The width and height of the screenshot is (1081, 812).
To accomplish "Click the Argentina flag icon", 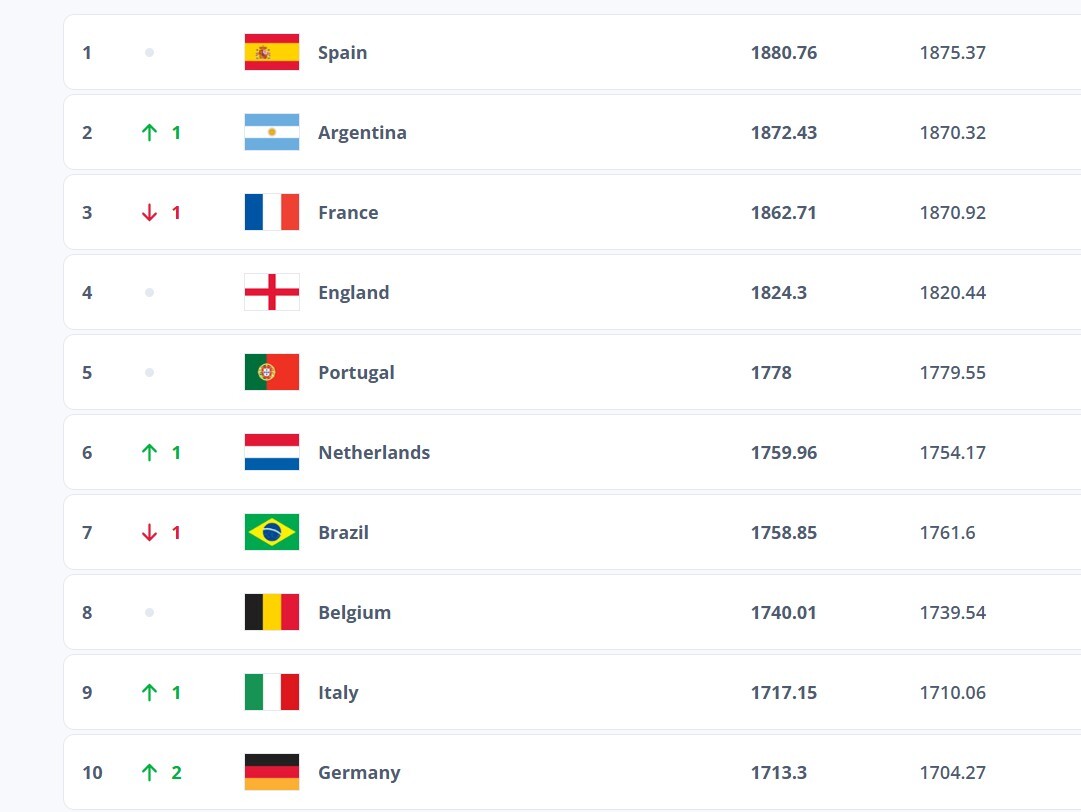I will (272, 132).
